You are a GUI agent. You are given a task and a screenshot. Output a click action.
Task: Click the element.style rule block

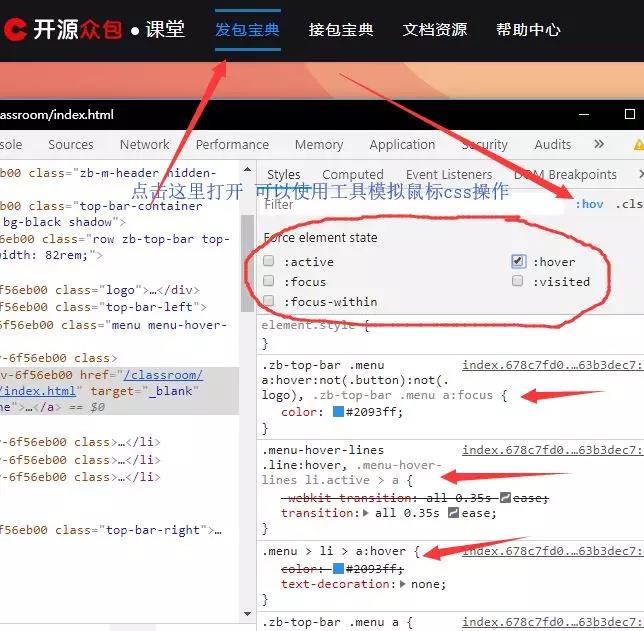tap(451, 334)
